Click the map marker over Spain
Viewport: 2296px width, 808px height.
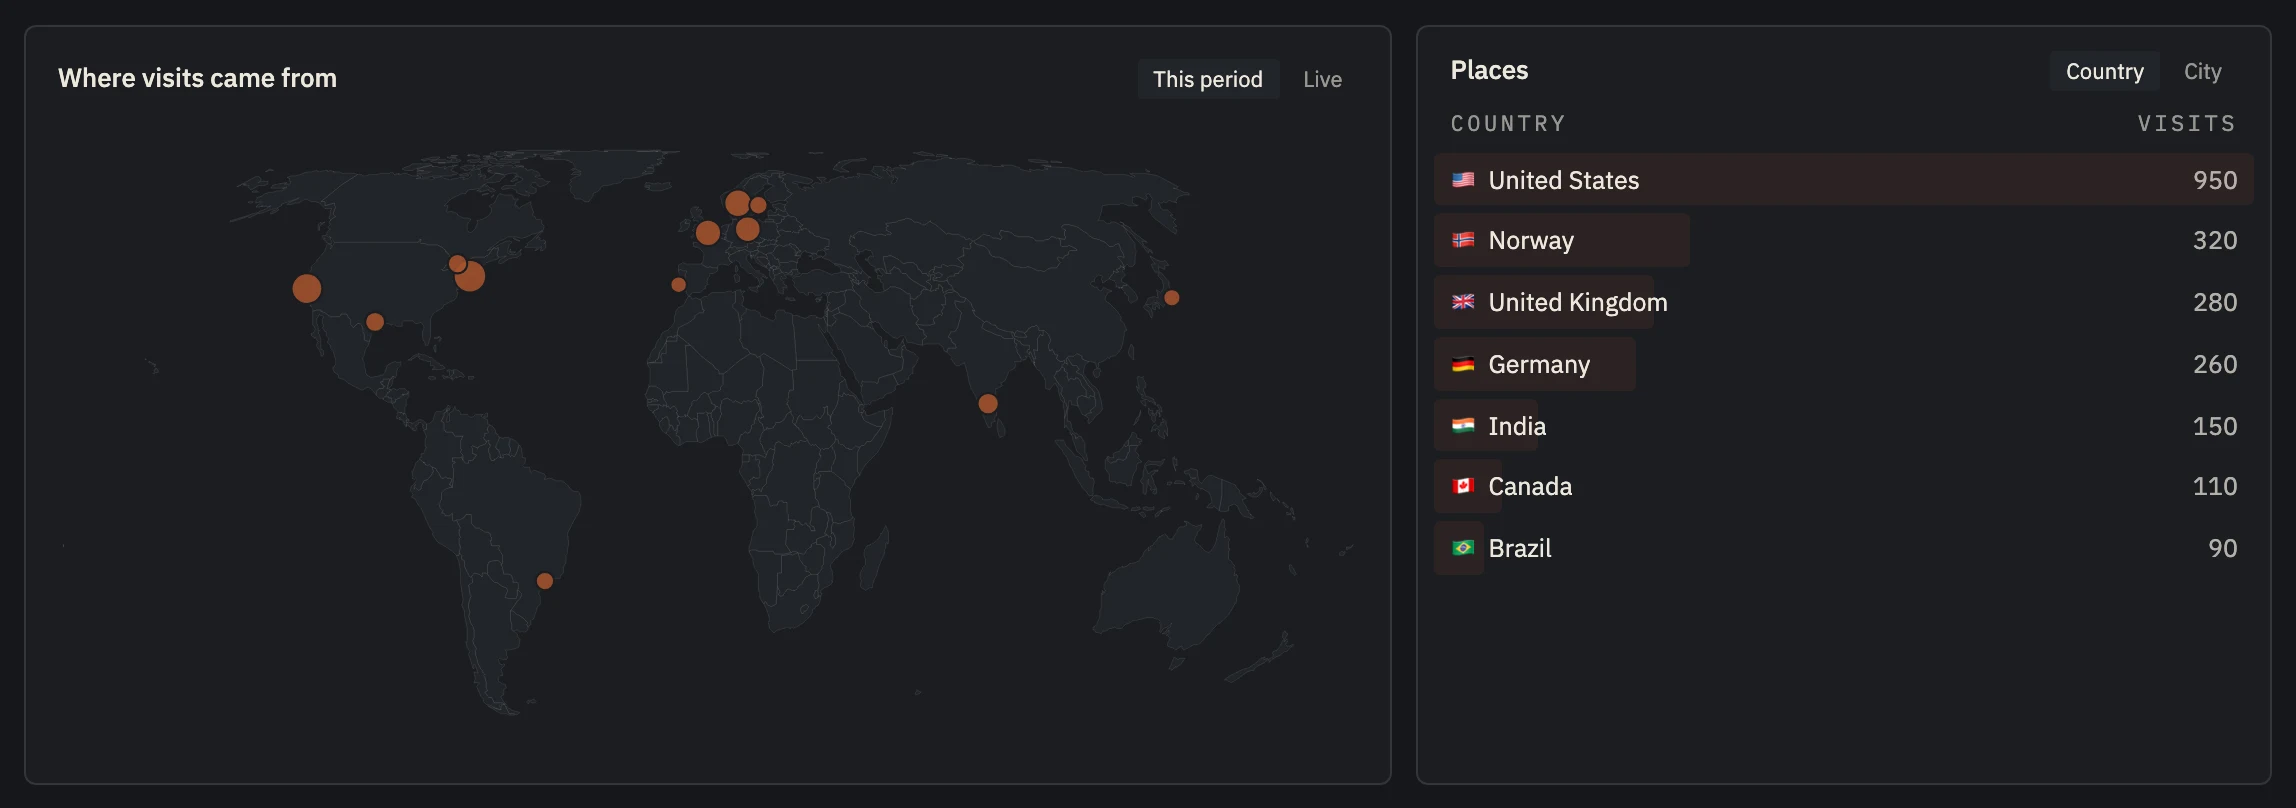click(x=678, y=285)
